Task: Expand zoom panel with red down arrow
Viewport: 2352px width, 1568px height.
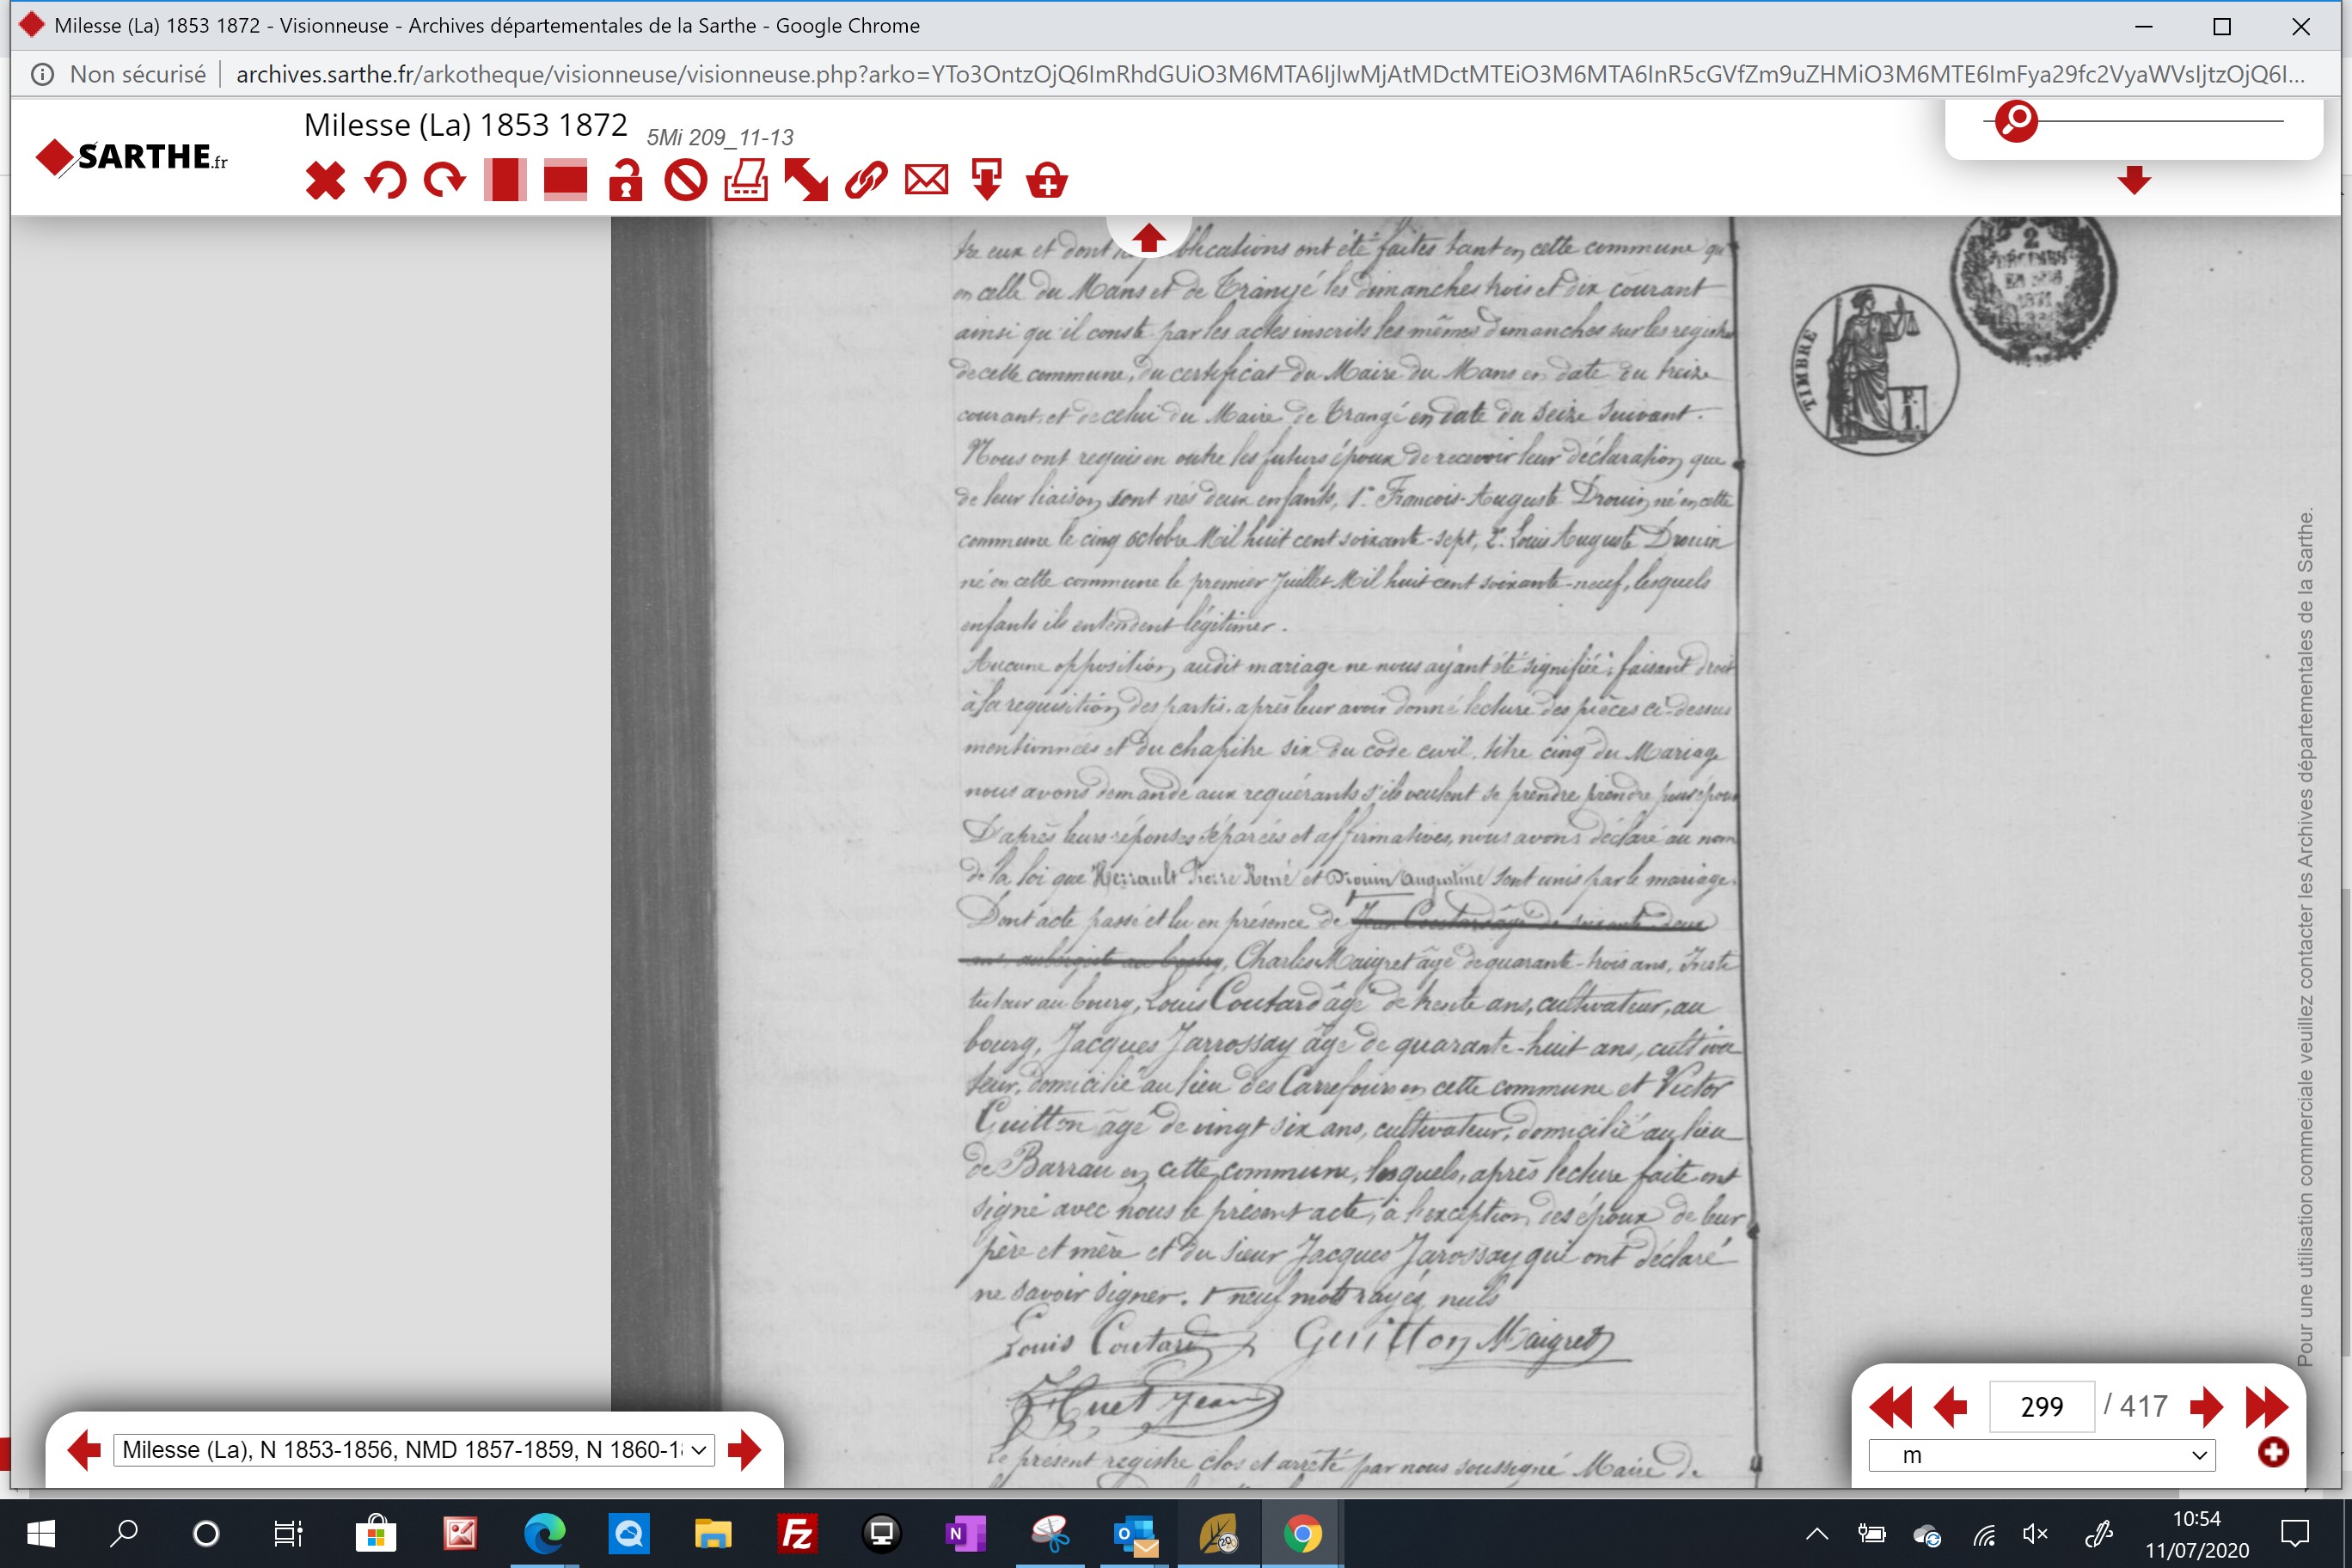Action: tap(2134, 181)
